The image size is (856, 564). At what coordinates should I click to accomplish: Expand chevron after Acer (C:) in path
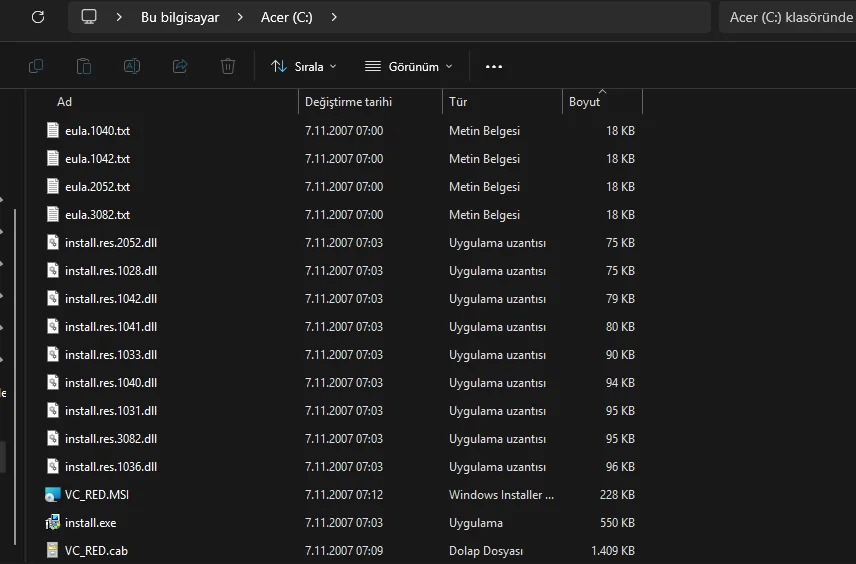click(x=334, y=17)
